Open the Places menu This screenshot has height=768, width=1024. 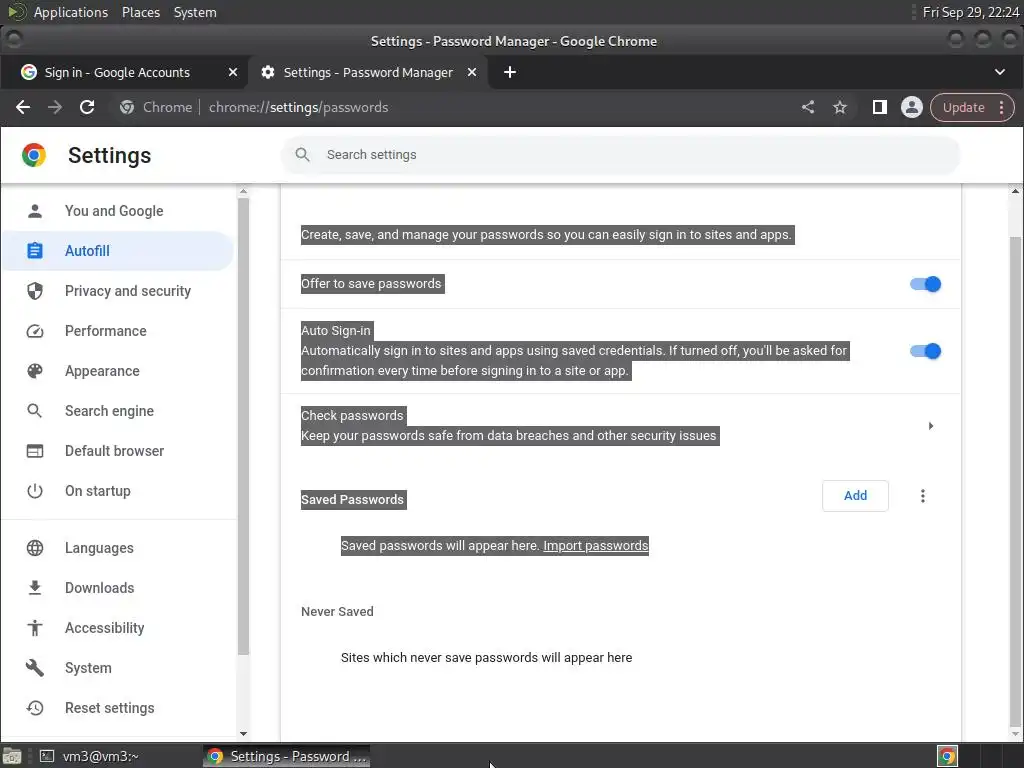pos(140,12)
